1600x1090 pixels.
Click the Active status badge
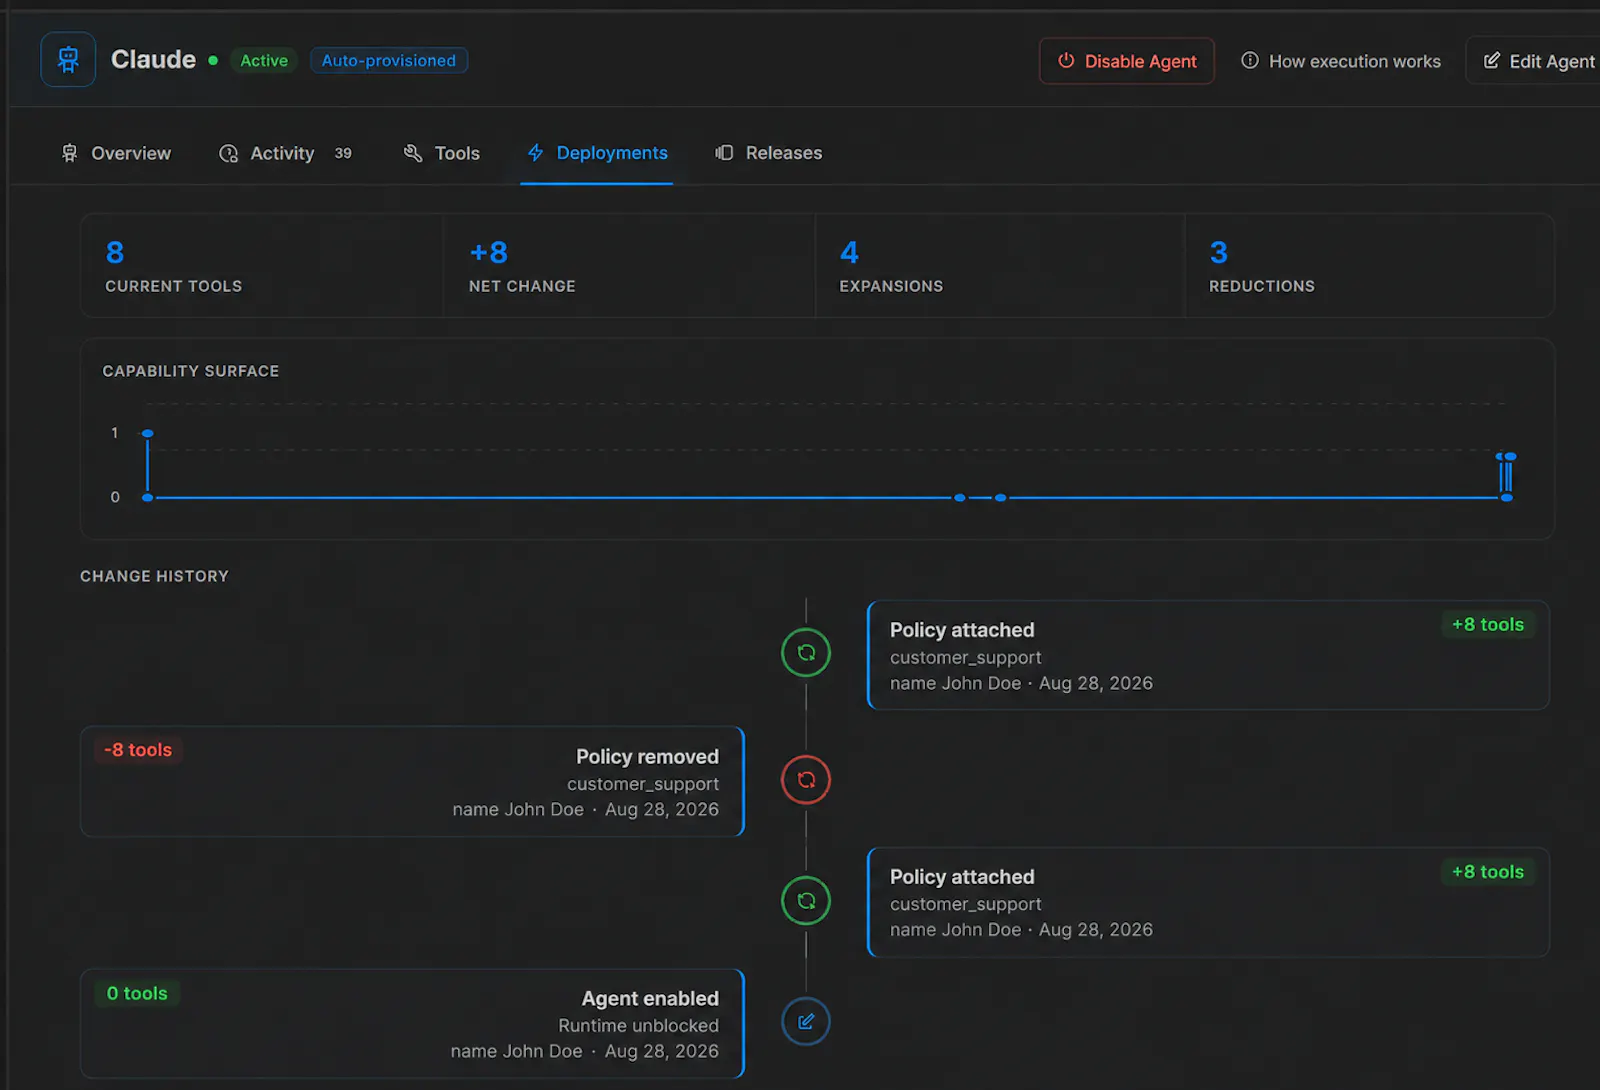(x=264, y=60)
